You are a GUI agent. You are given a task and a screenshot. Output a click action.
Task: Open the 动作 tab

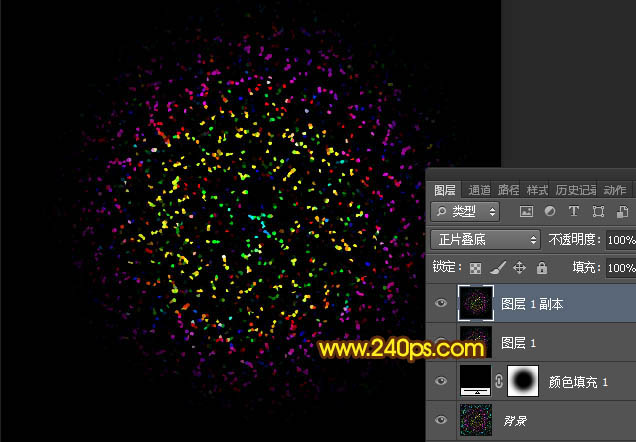(x=615, y=190)
